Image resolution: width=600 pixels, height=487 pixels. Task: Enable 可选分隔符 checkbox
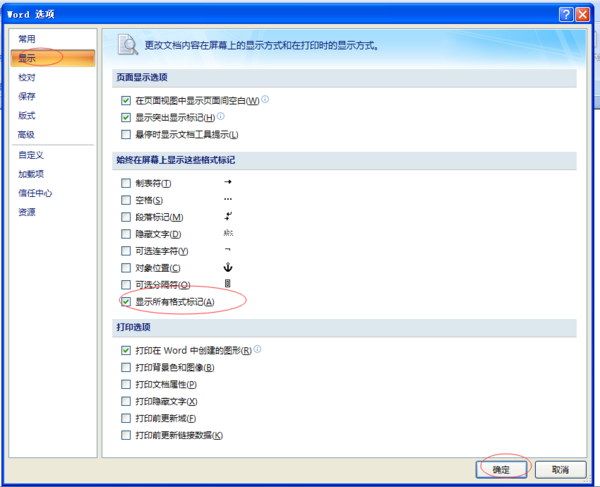click(x=126, y=285)
